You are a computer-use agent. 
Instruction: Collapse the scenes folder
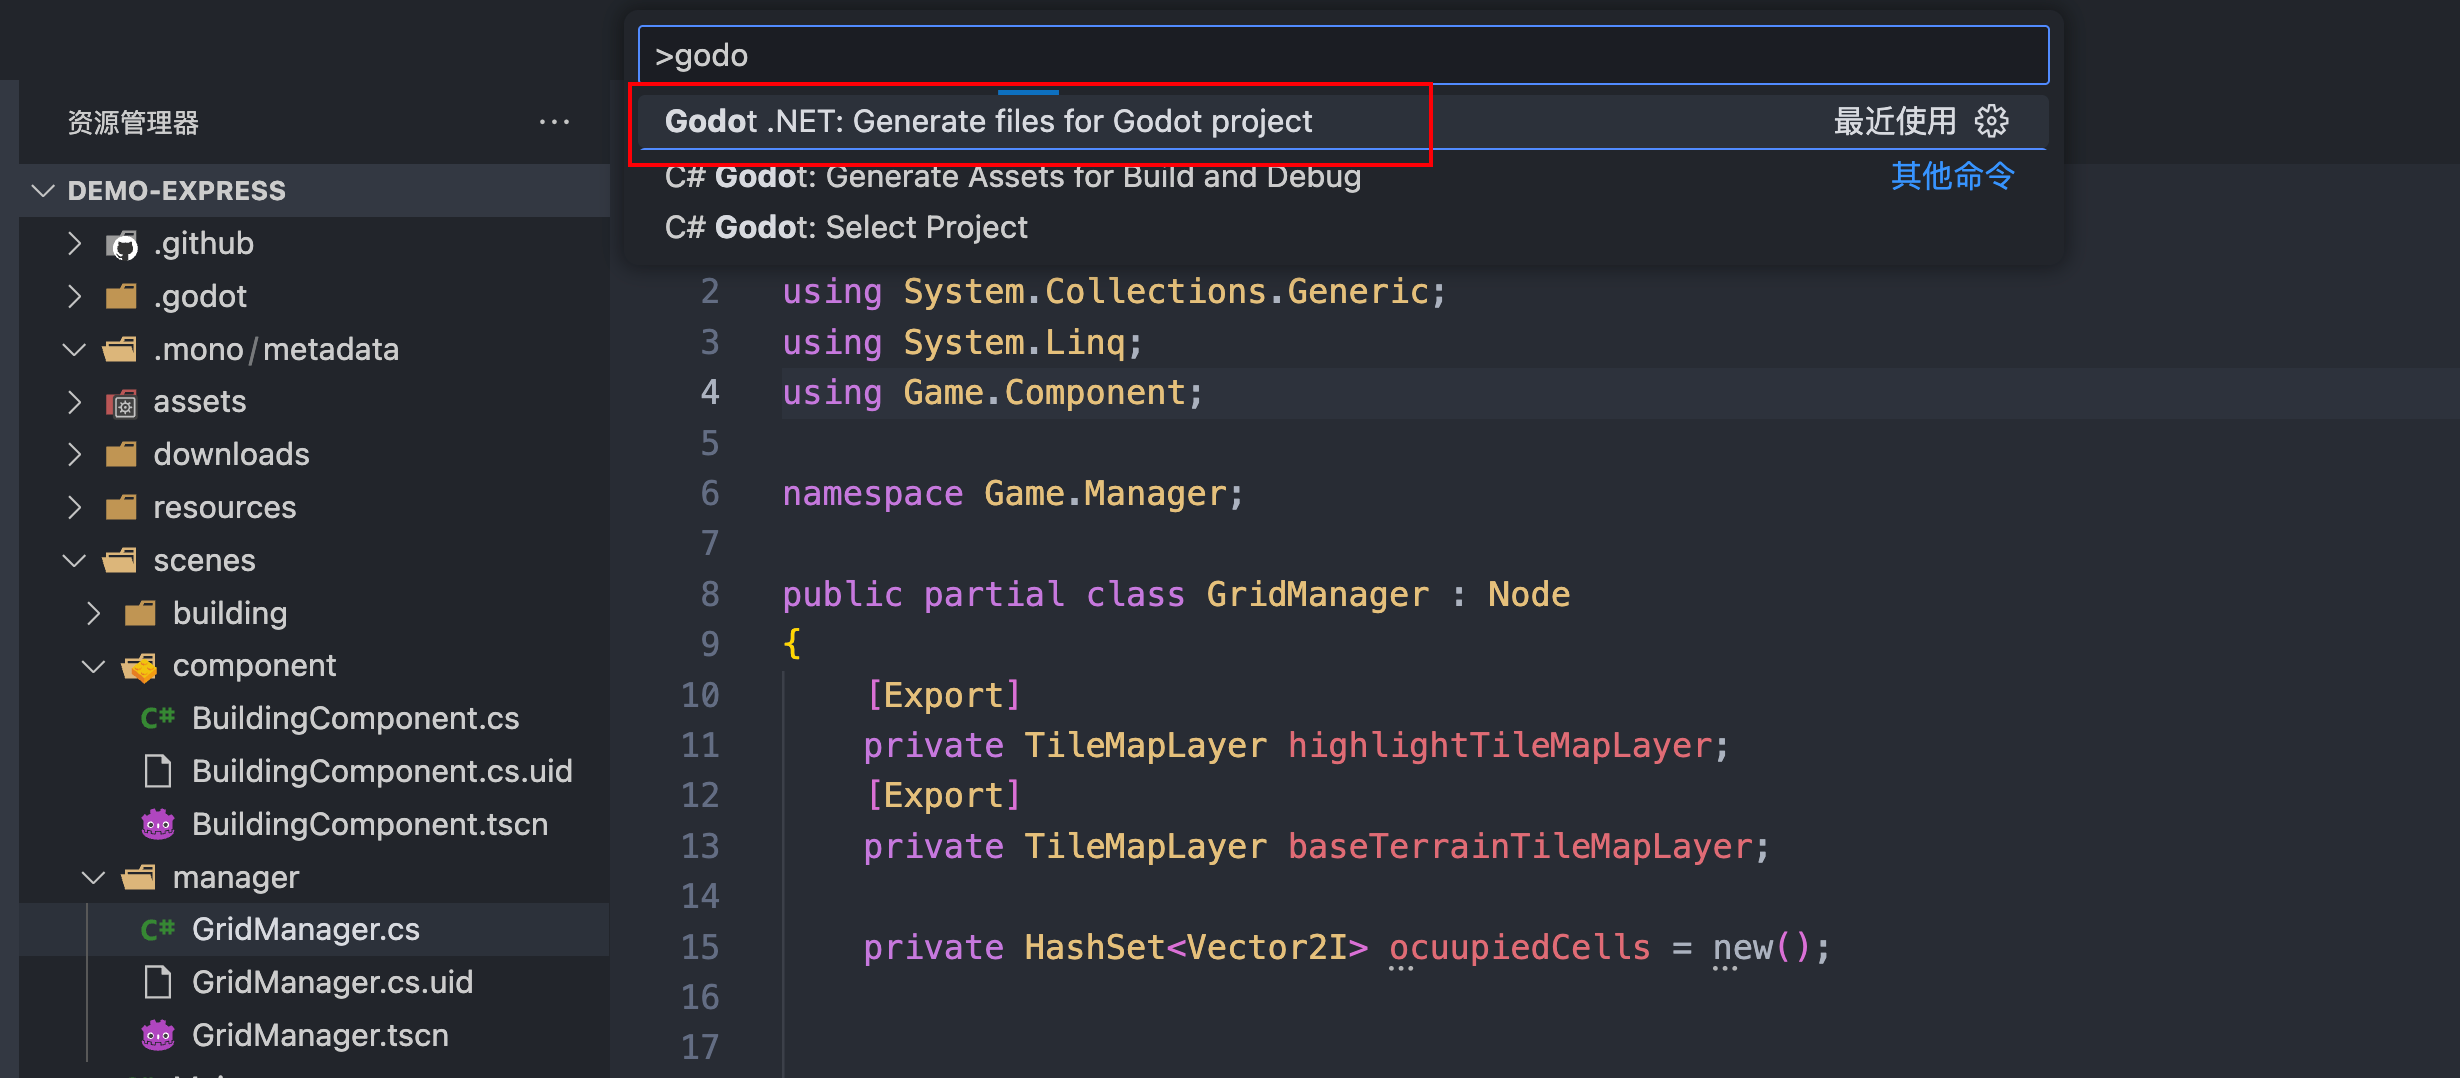click(x=75, y=560)
